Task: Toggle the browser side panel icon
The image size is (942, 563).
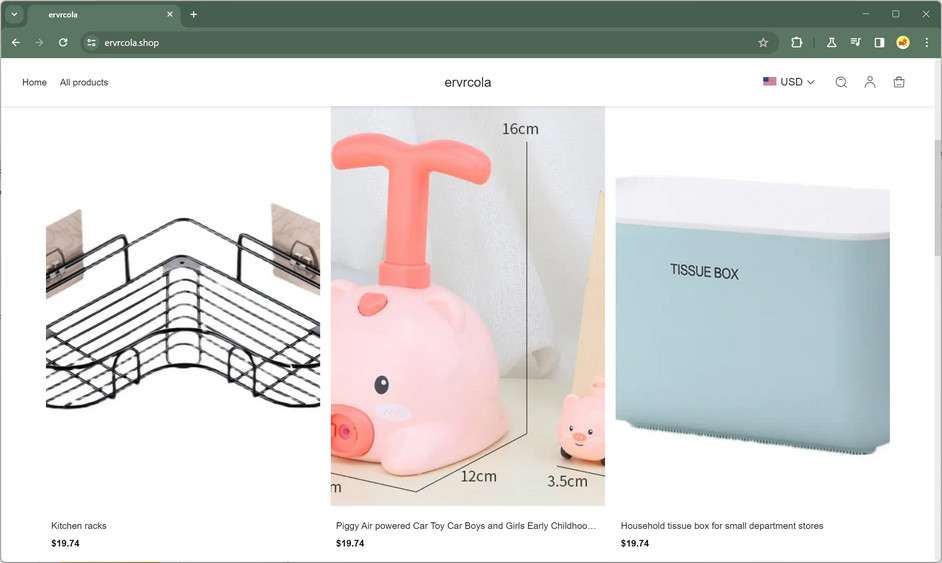Action: [879, 43]
